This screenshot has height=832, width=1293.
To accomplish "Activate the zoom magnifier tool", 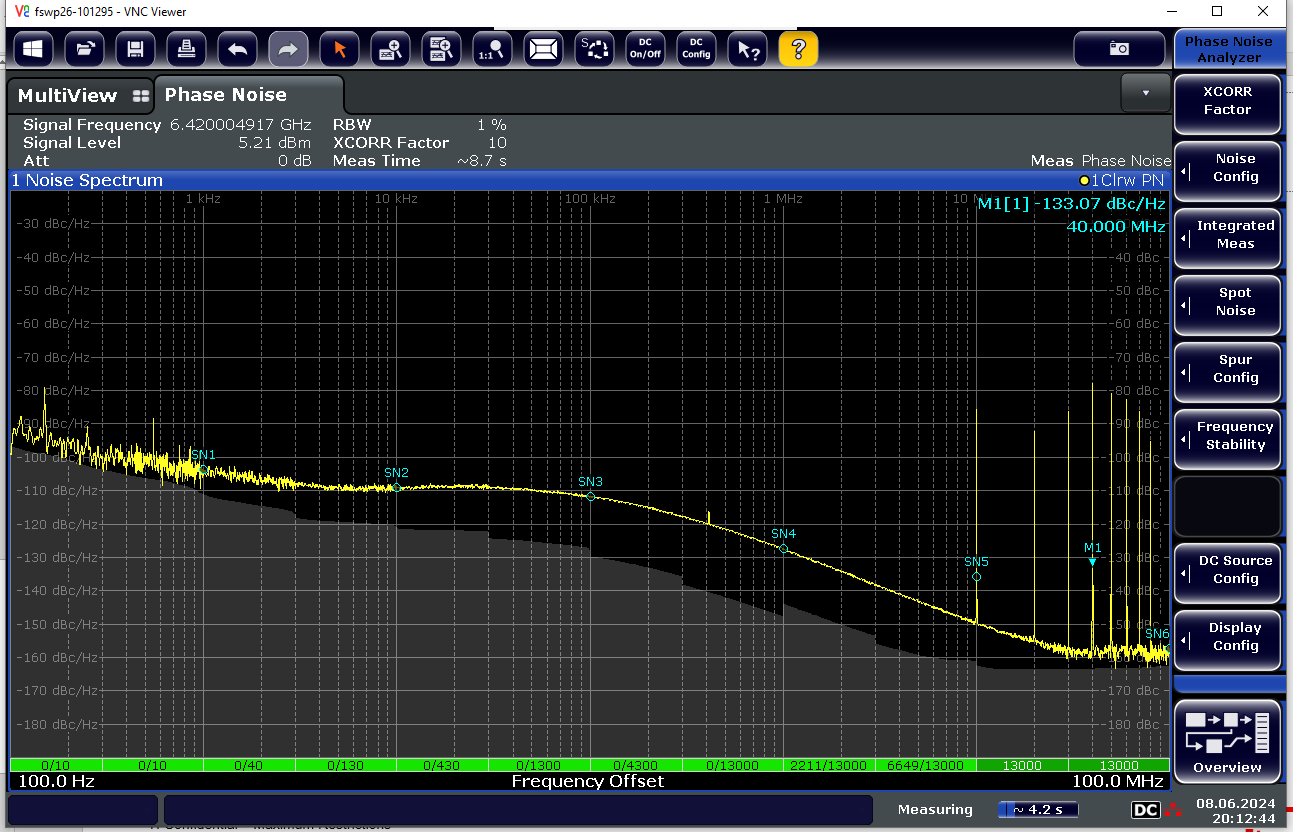I will (390, 49).
